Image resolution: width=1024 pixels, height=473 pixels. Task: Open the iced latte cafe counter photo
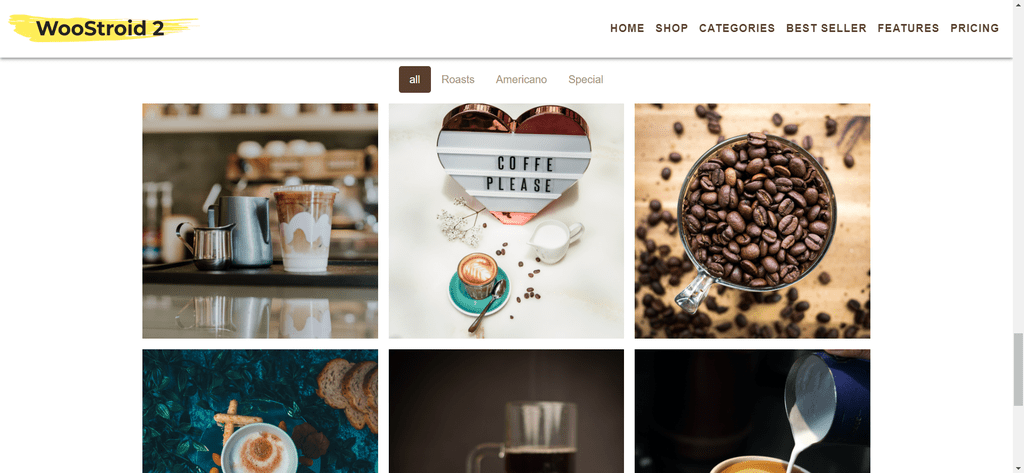point(260,221)
